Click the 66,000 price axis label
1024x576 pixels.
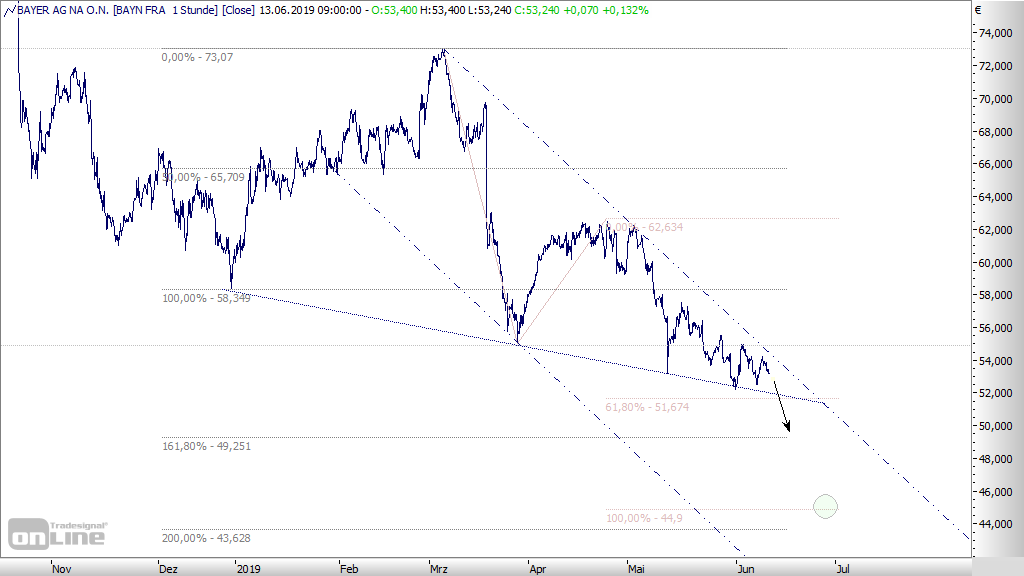pyautogui.click(x=995, y=165)
